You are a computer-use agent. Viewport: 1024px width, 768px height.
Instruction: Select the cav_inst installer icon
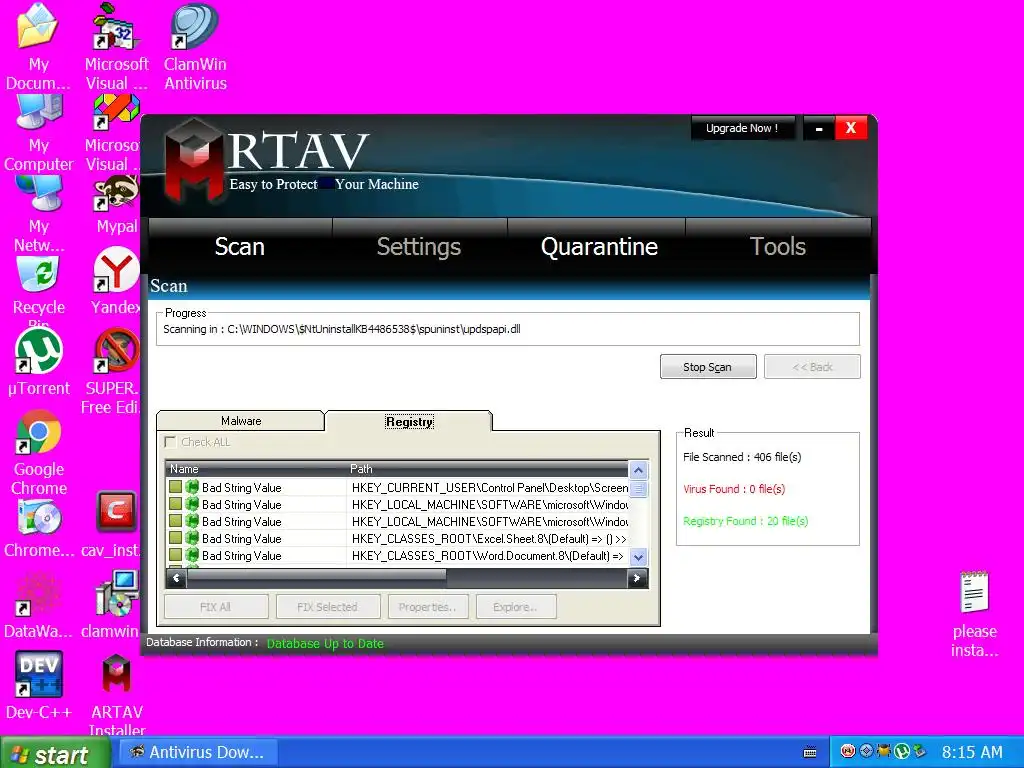(111, 526)
